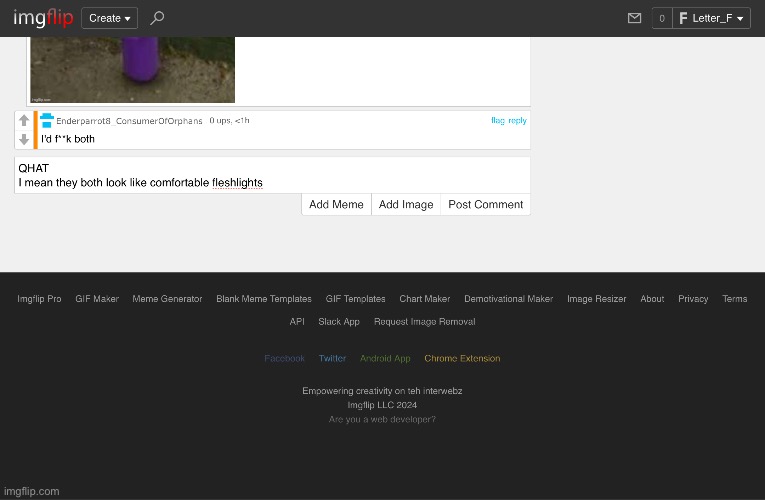Open the search magnifier icon
Screen dimensions: 765x500
click(x=157, y=18)
